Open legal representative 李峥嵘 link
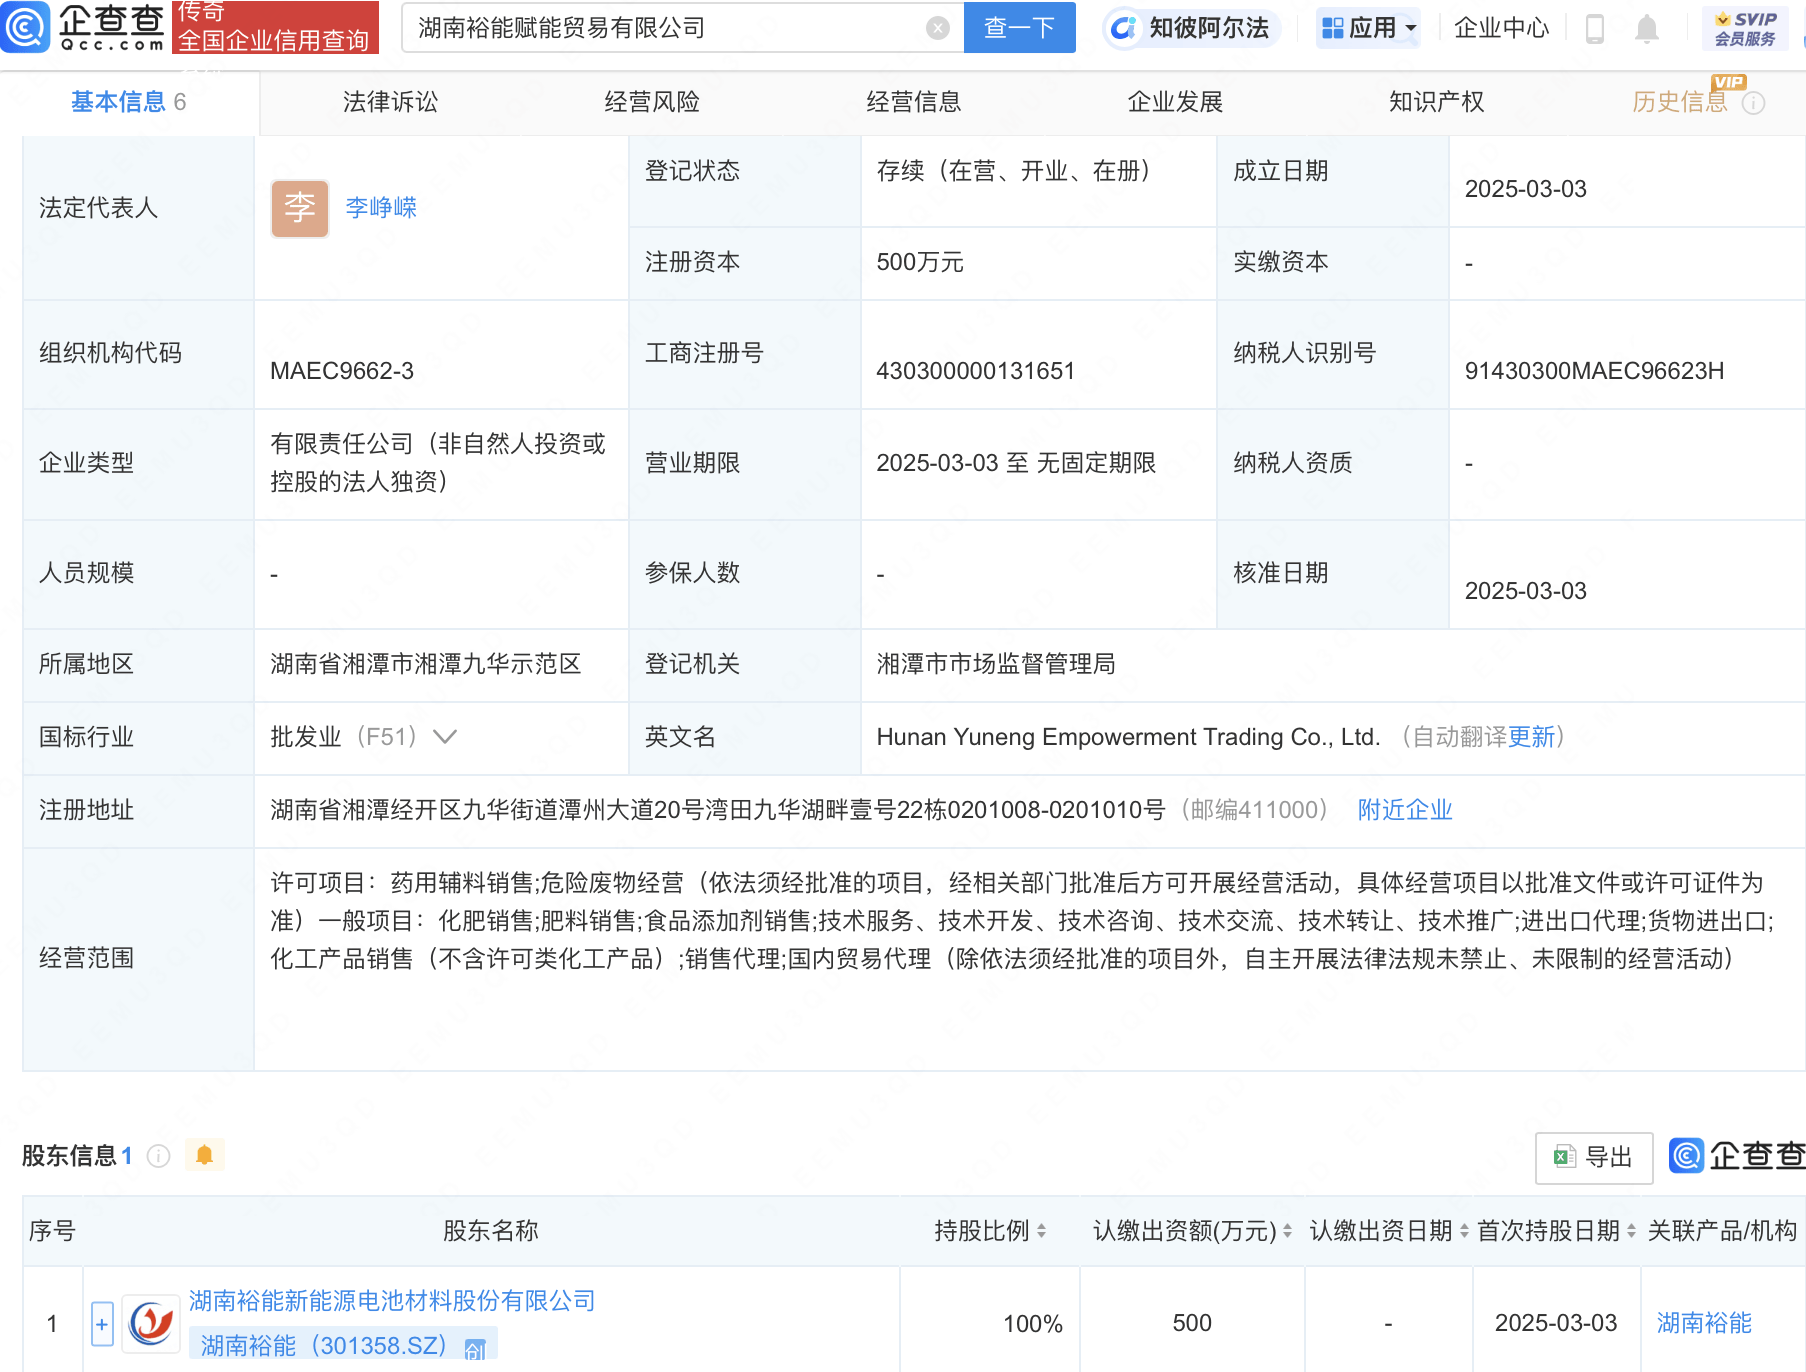Screen dimensions: 1806x1372 381,207
